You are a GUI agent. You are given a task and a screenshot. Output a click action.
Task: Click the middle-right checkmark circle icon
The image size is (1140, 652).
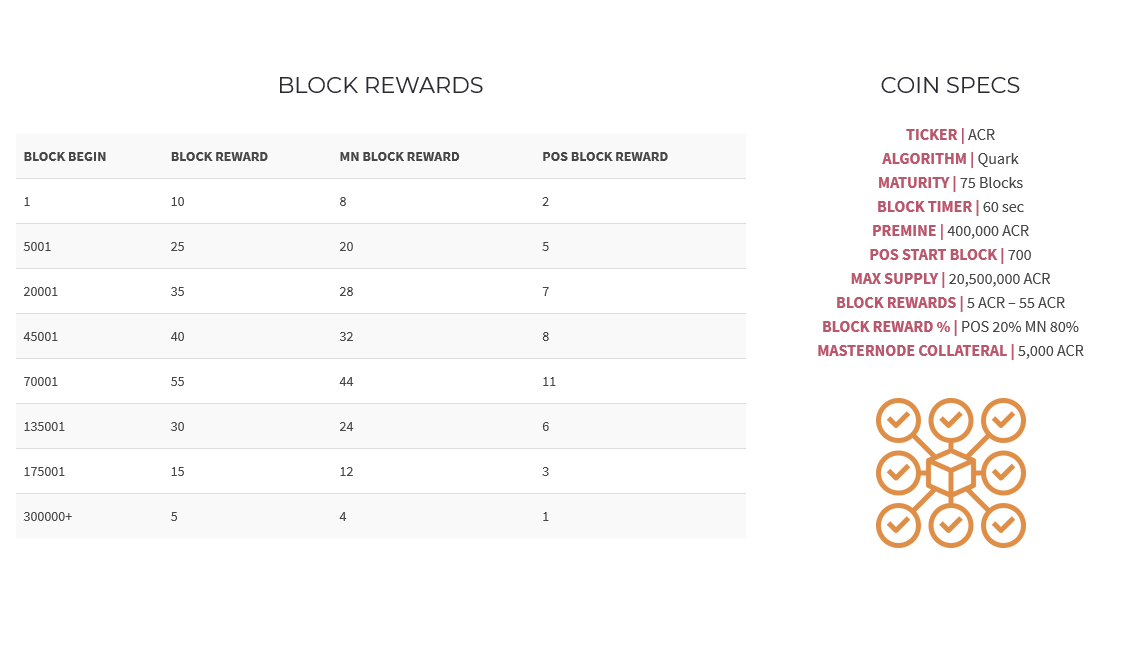[x=1003, y=473]
